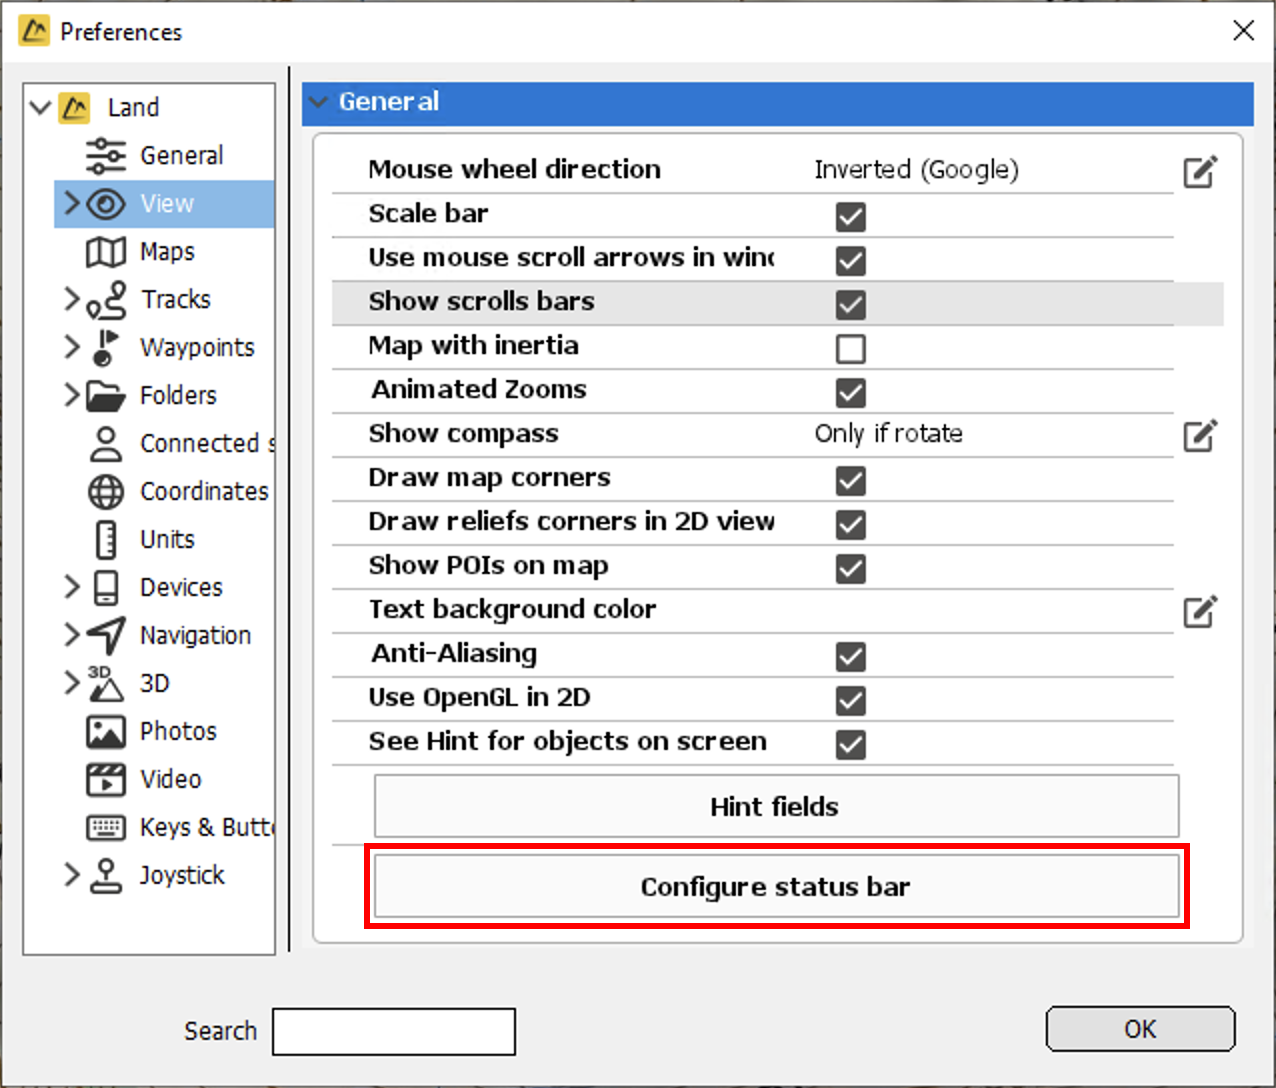The image size is (1276, 1088).
Task: Click the Units ruler icon
Action: [106, 540]
